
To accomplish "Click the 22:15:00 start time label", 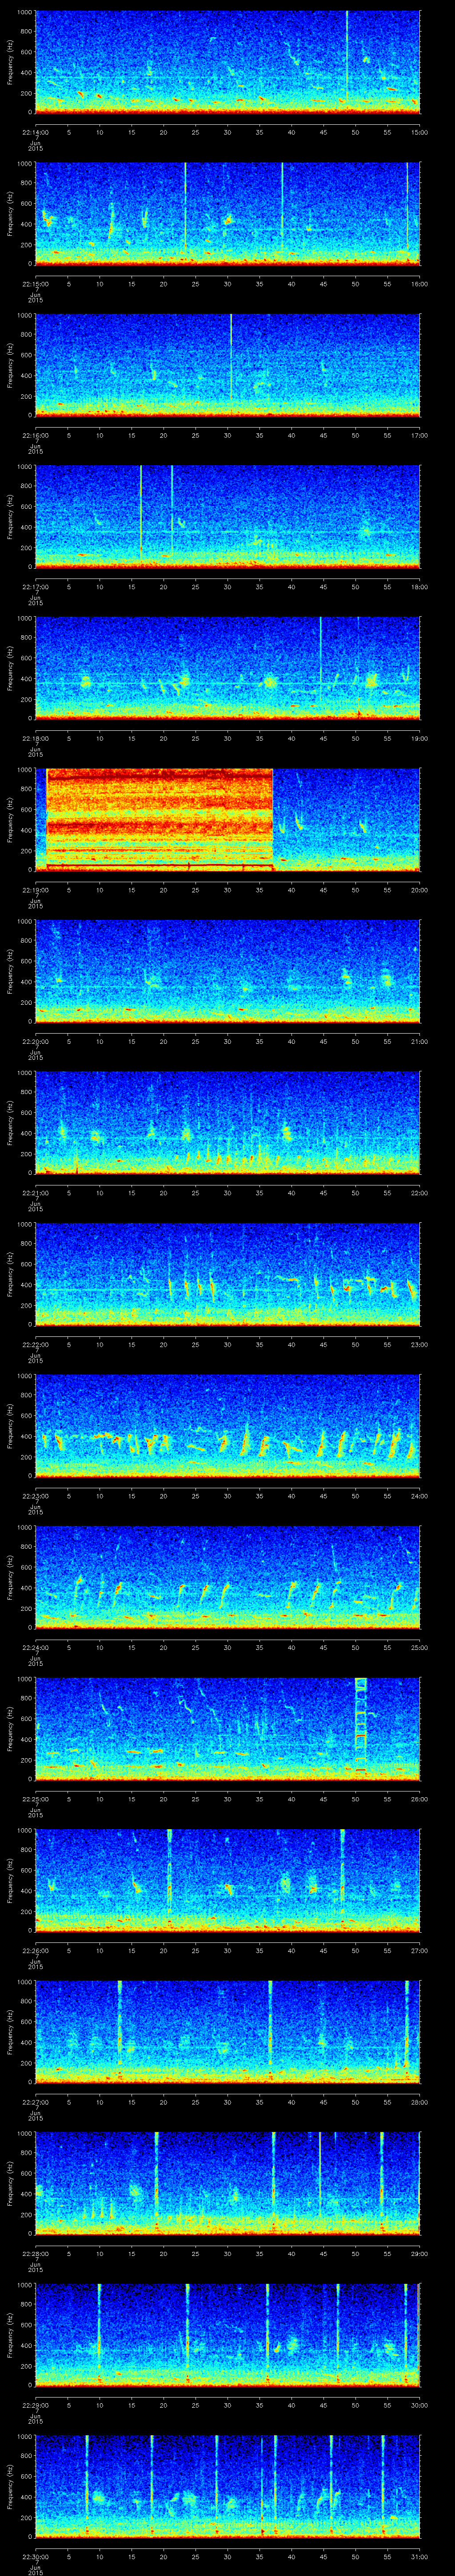I will [35, 284].
